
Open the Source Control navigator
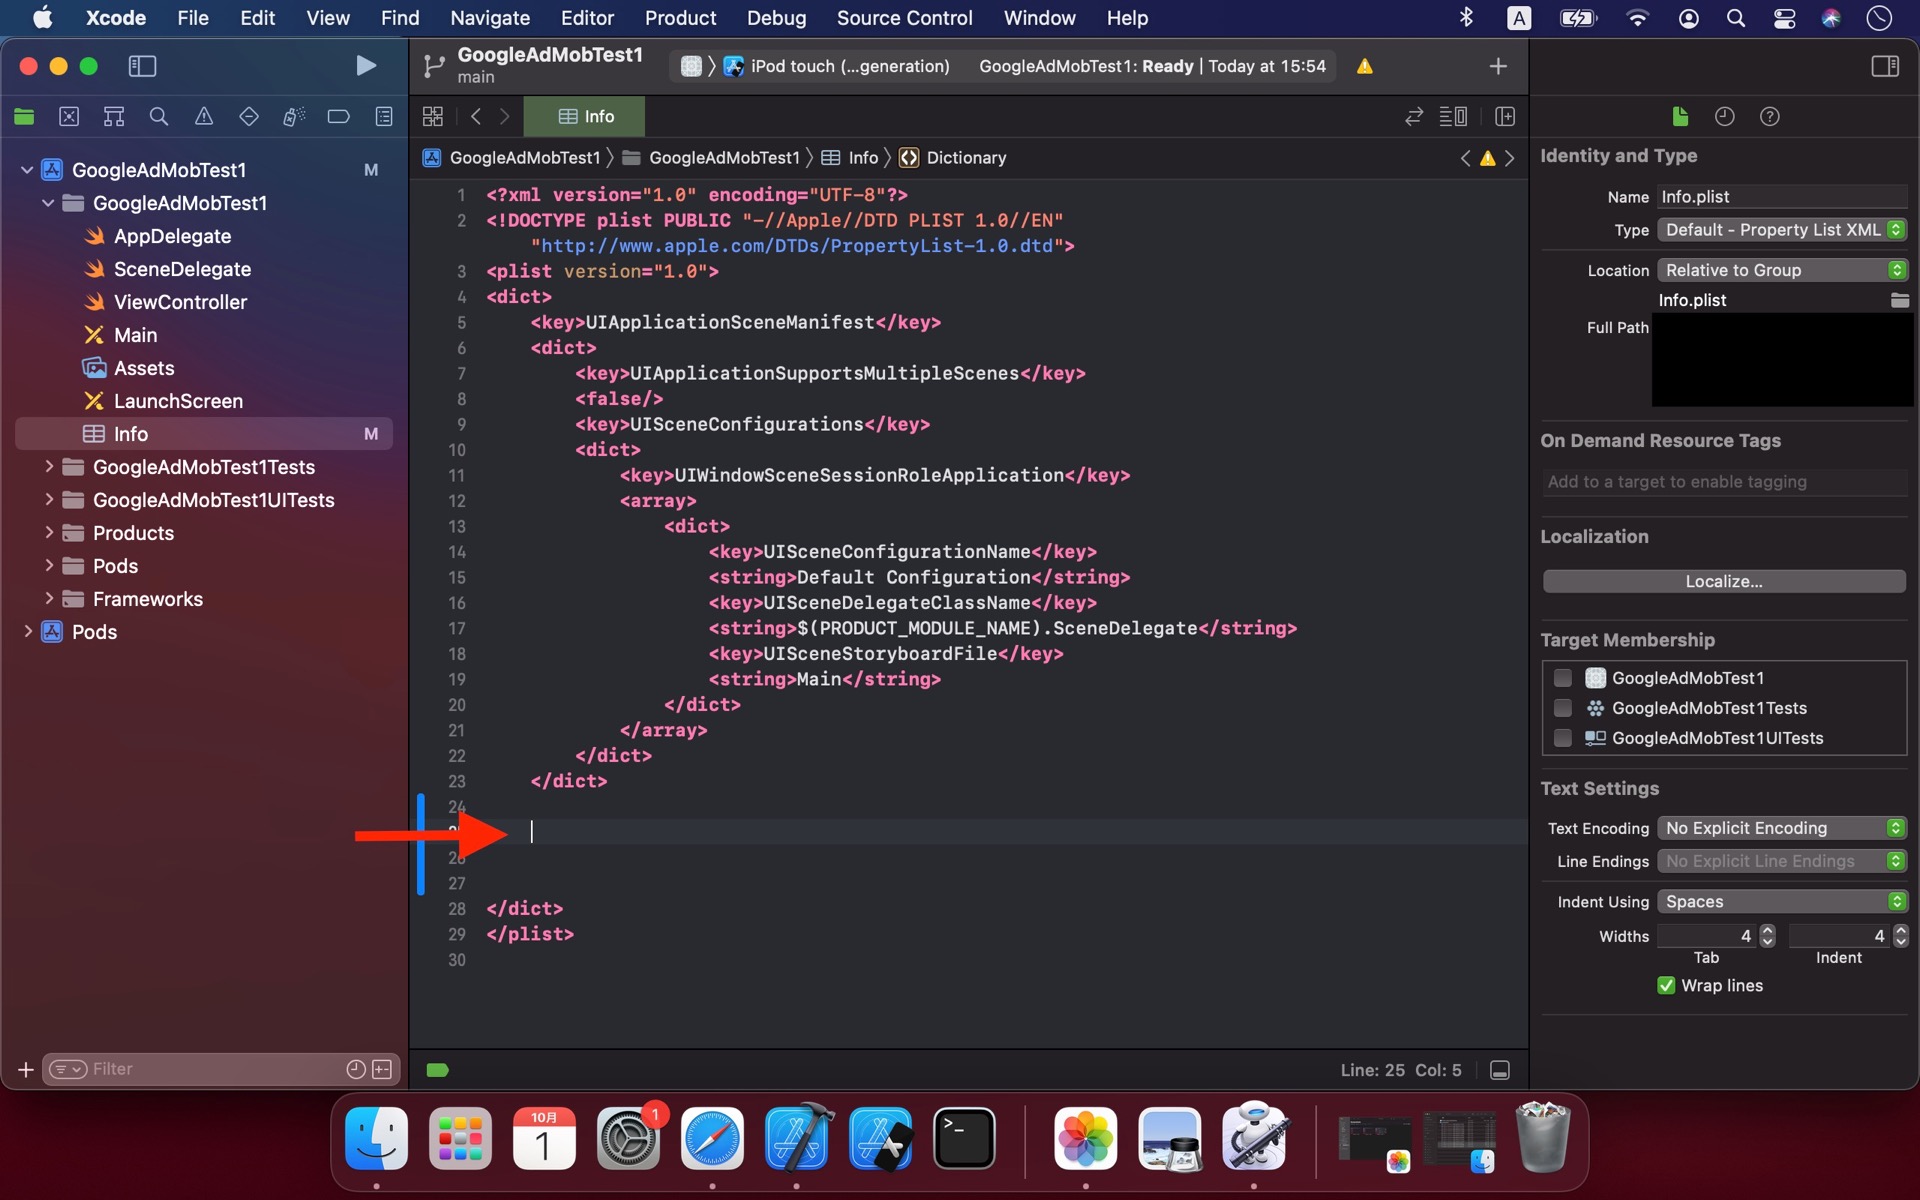(69, 117)
